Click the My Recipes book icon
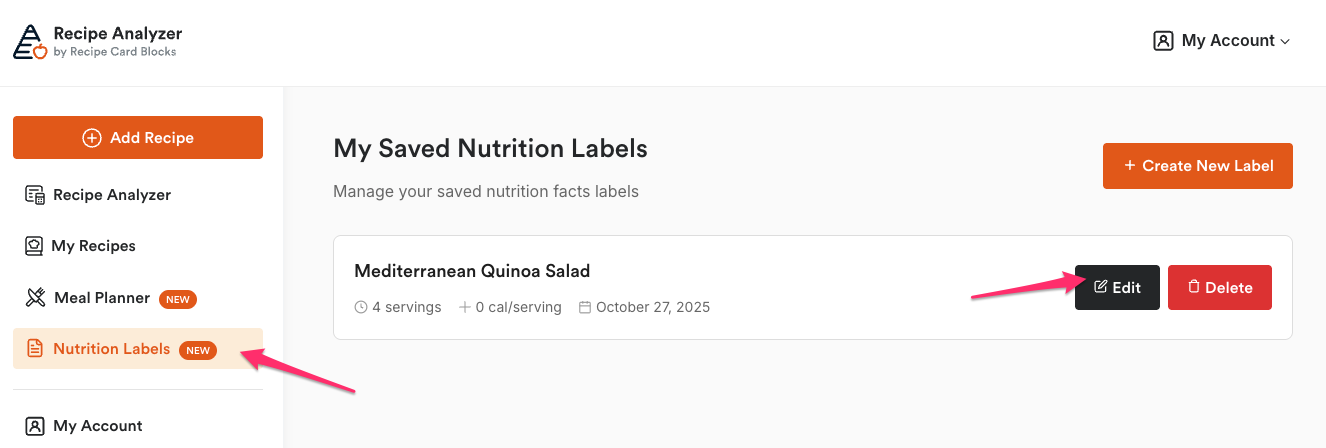Viewport: 1326px width, 448px height. (x=35, y=246)
